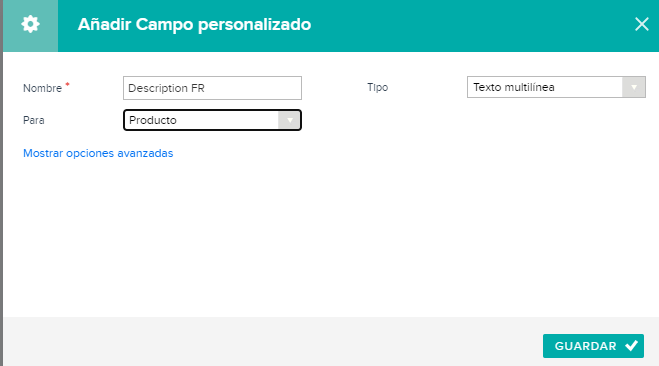
Task: Focus the Nombre field containing Description FR
Action: click(x=212, y=88)
